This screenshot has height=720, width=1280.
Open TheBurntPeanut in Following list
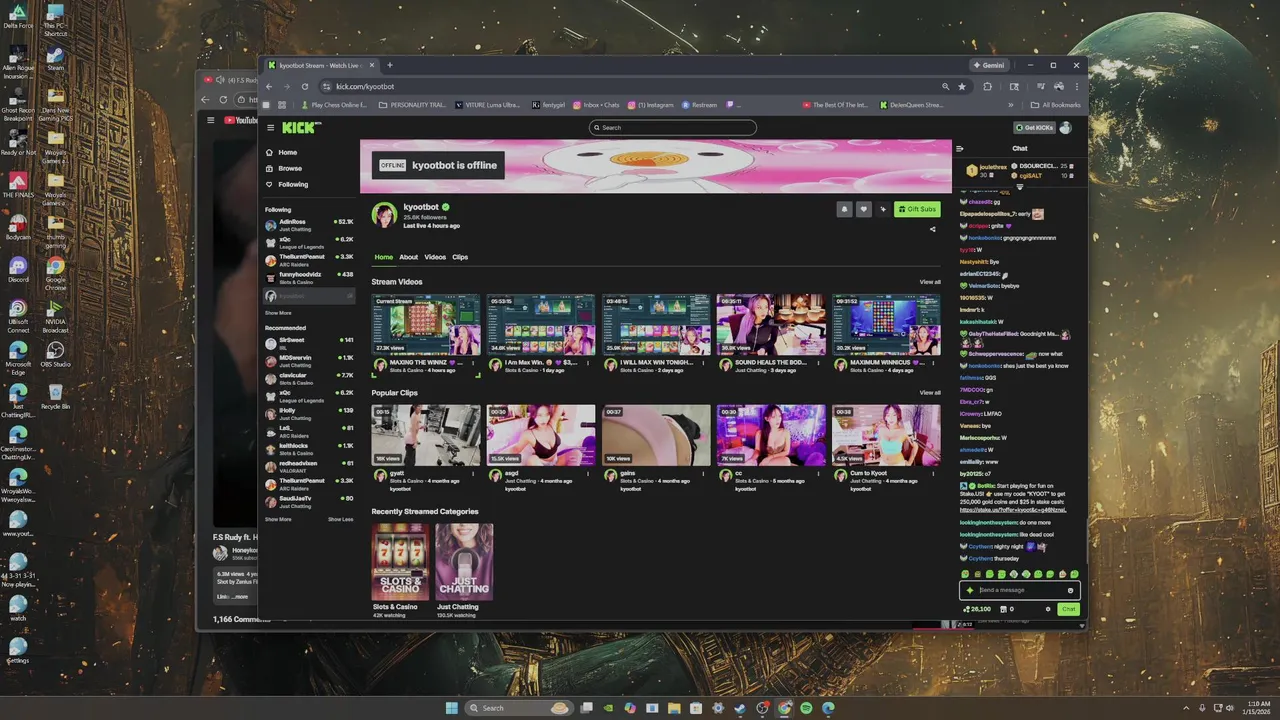point(309,260)
